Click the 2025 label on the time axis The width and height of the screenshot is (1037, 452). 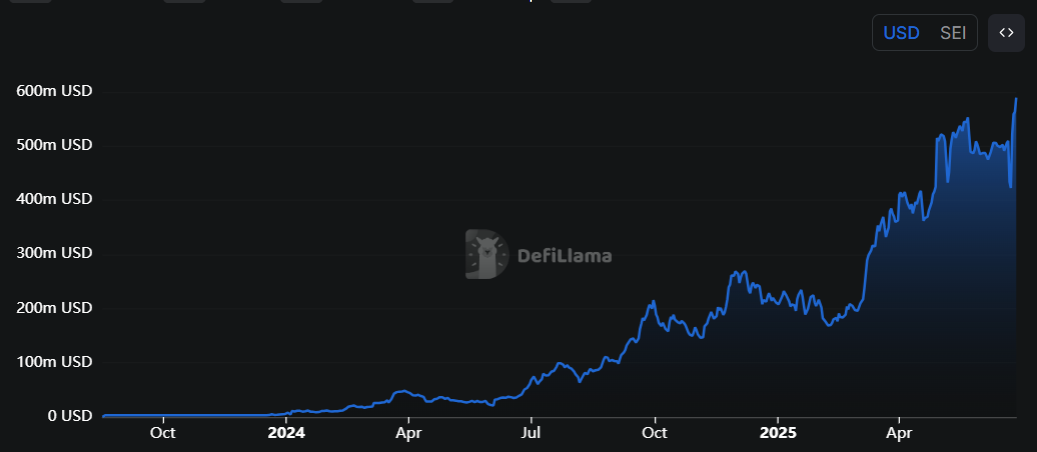coord(777,433)
